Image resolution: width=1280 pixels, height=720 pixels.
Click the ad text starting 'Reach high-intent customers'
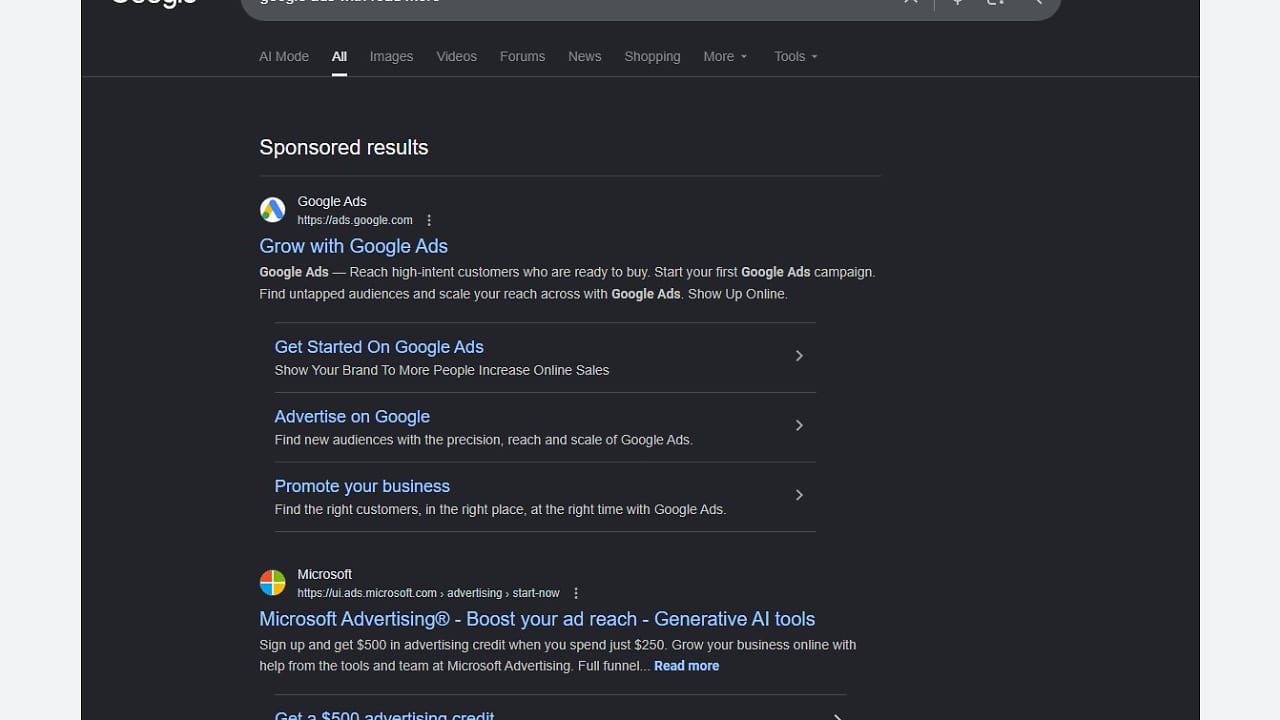[567, 283]
